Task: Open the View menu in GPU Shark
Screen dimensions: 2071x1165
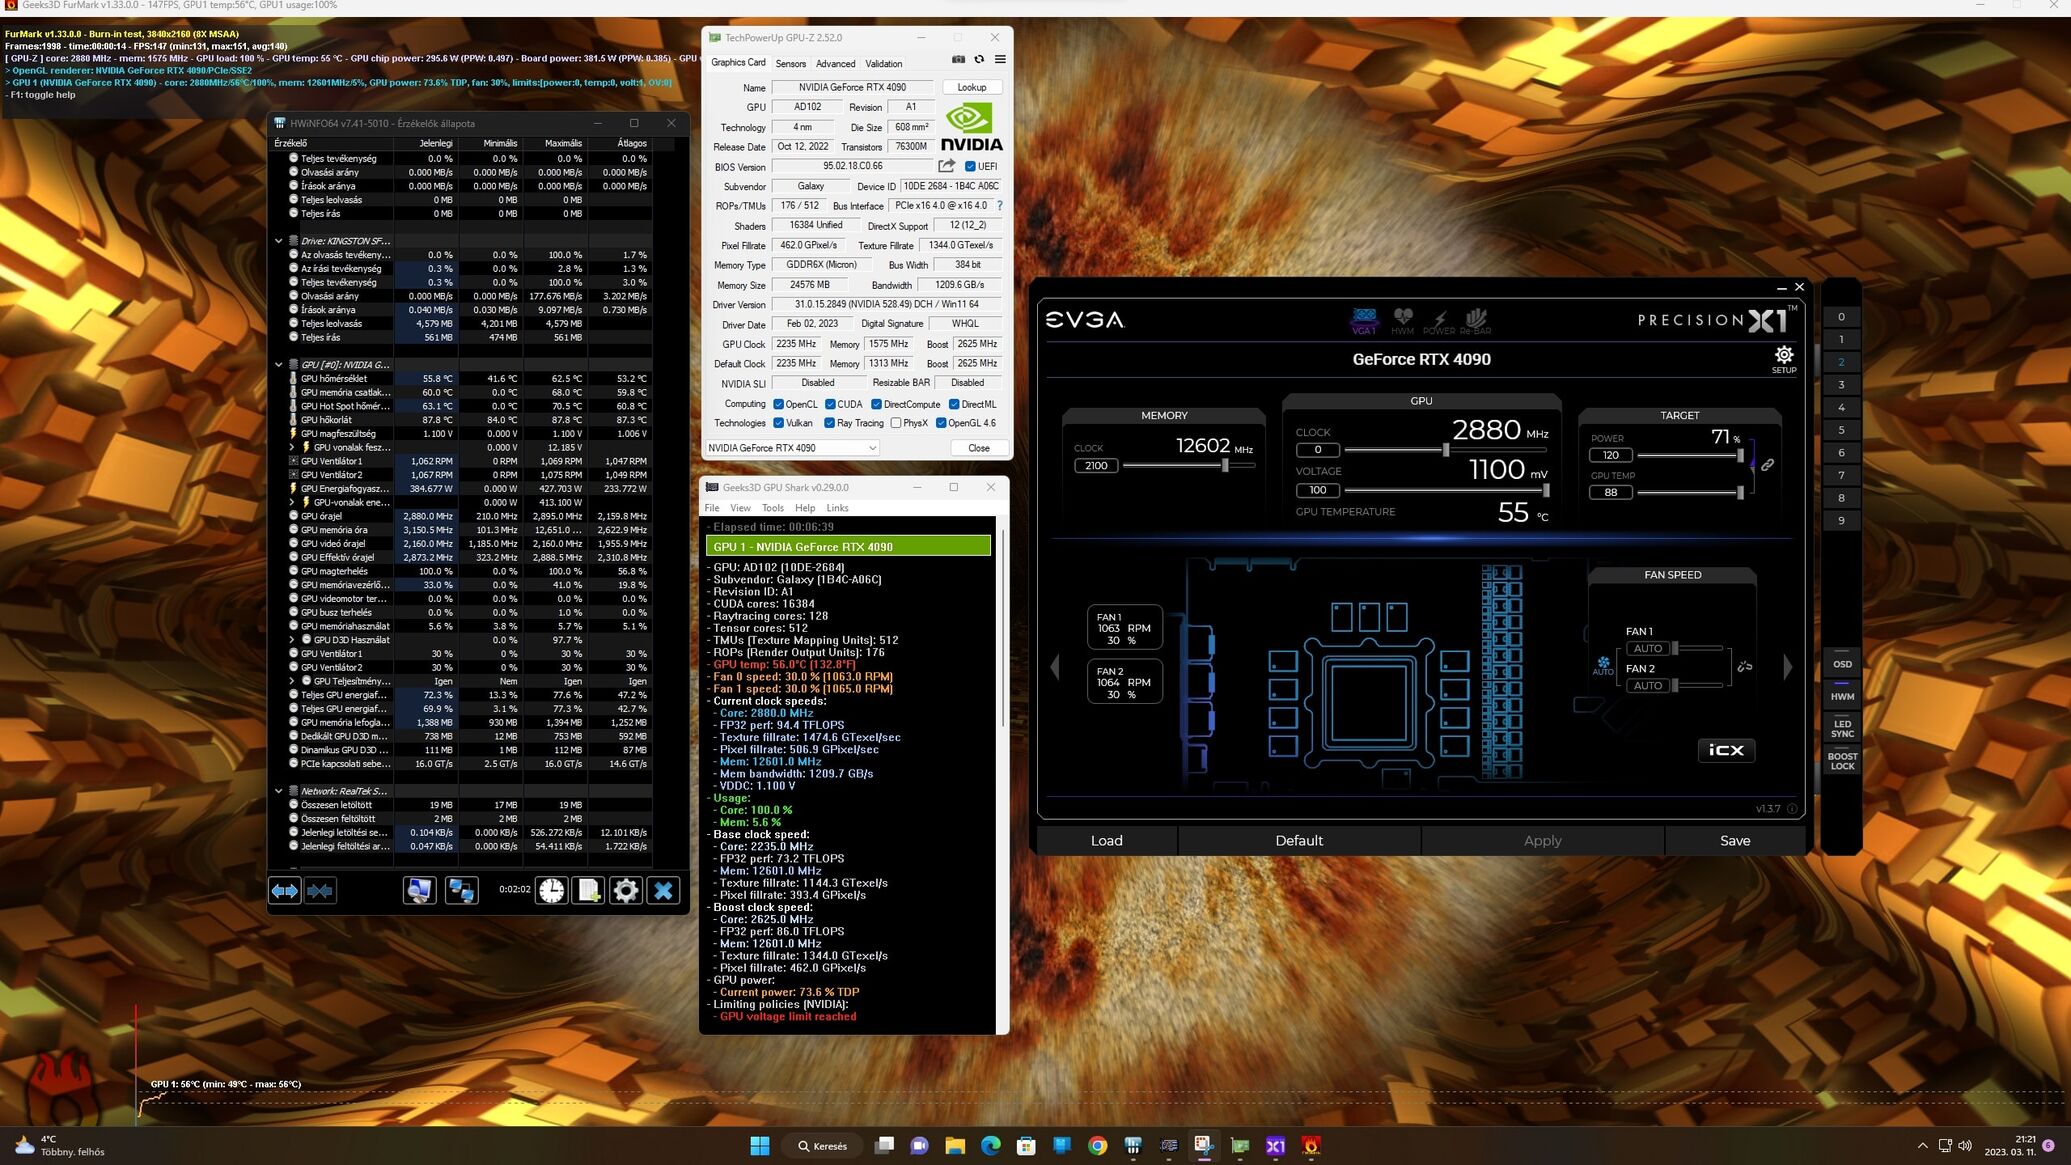Action: coord(740,508)
